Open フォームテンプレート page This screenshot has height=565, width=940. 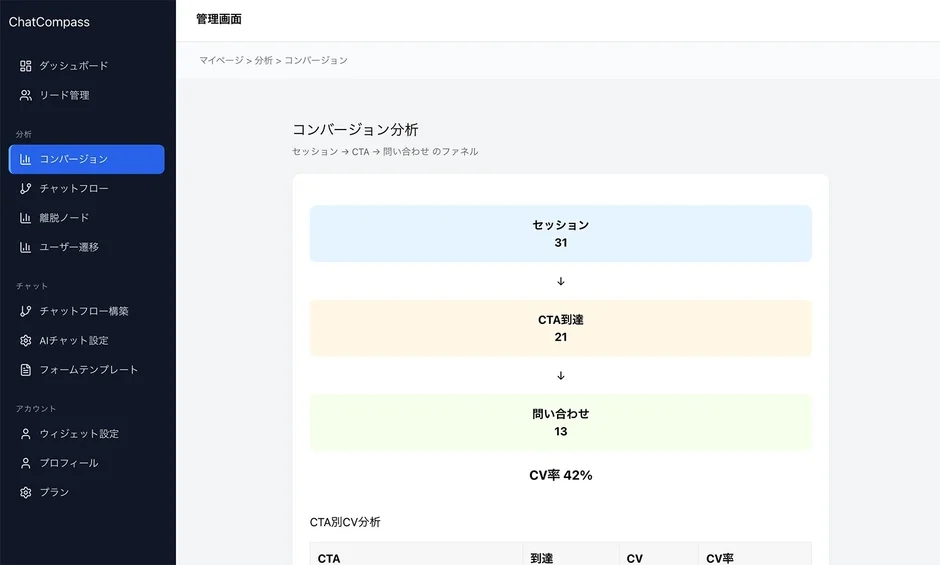click(x=86, y=370)
